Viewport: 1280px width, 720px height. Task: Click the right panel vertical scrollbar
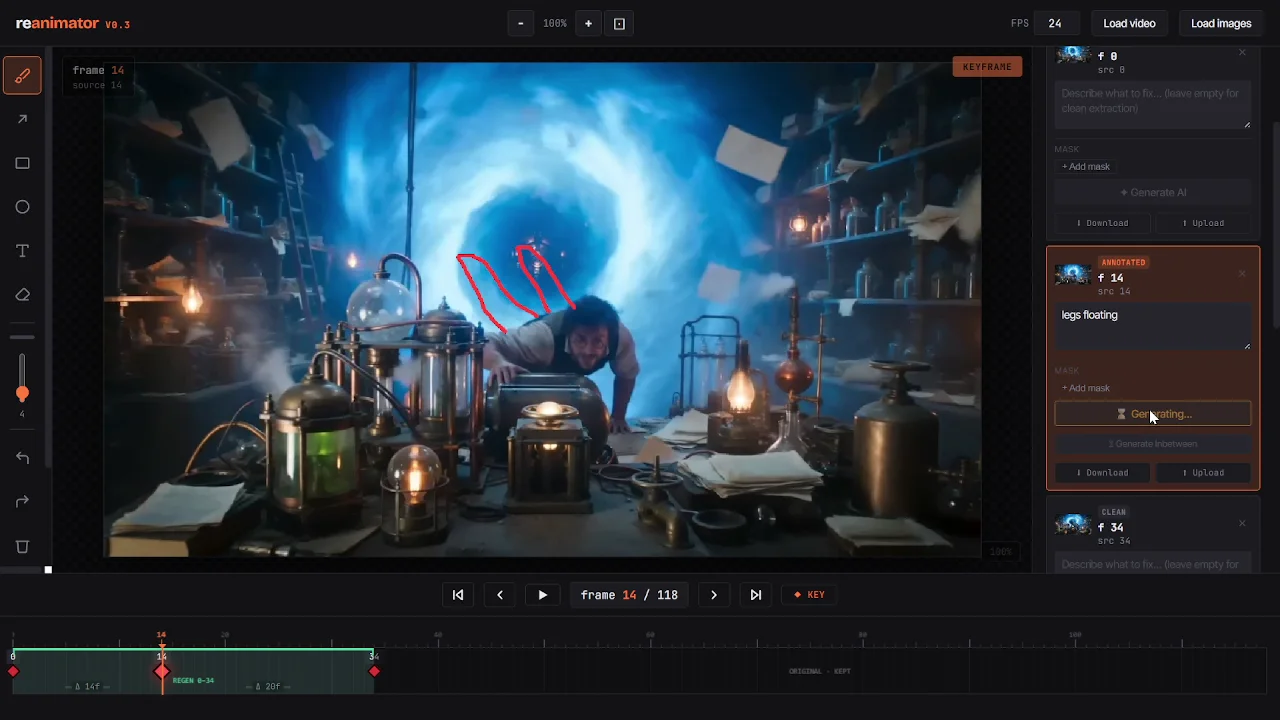click(1275, 225)
